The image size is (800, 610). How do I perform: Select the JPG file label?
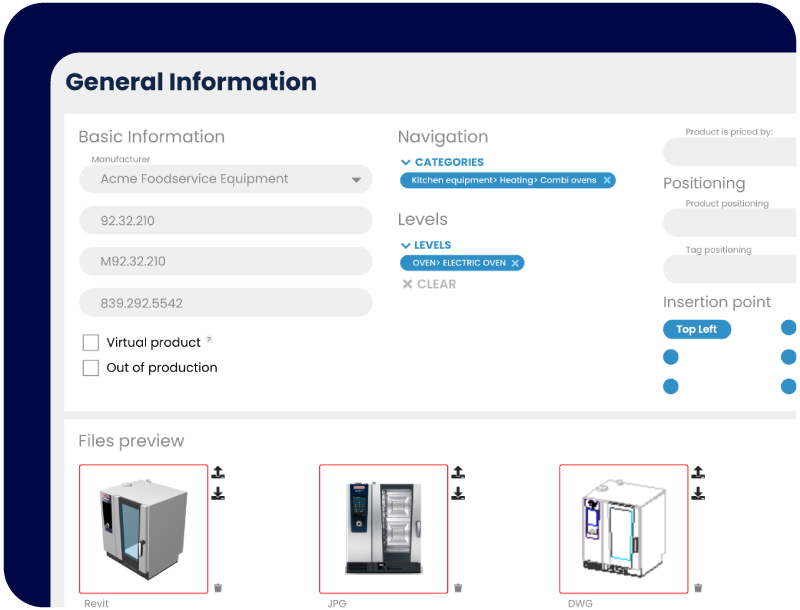coord(337,603)
